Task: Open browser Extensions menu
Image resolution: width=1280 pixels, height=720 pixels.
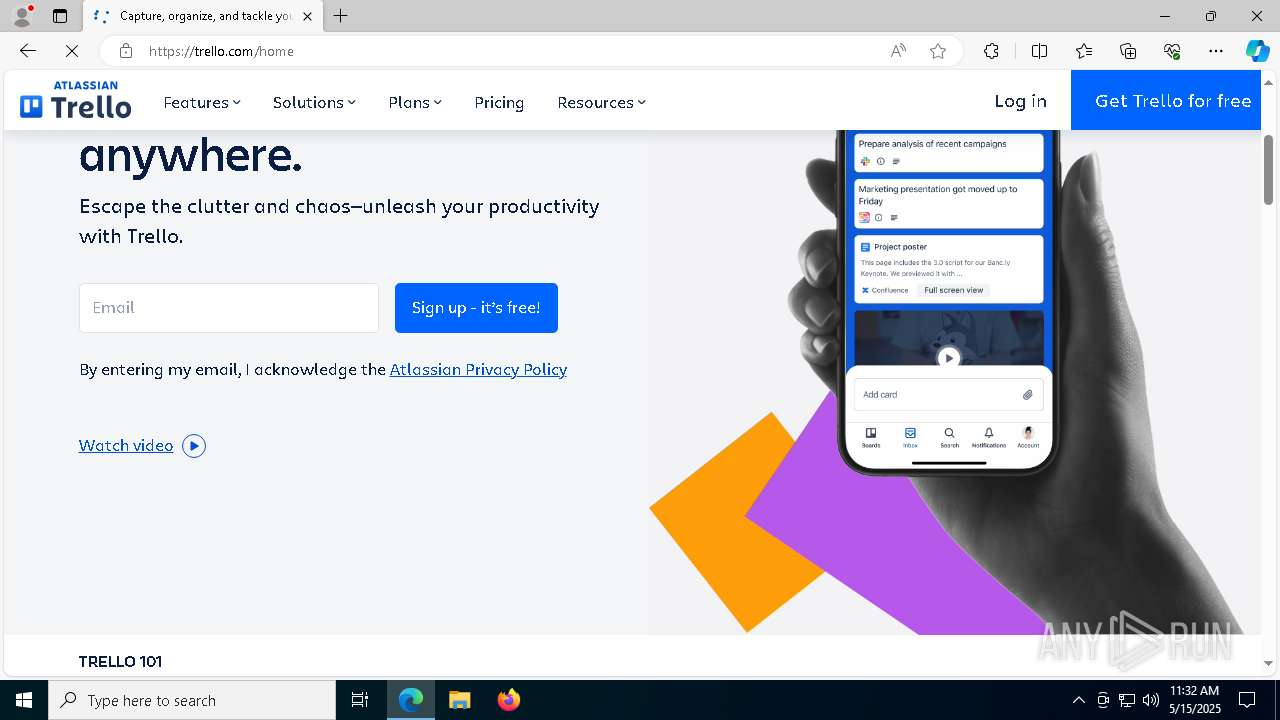Action: [991, 51]
